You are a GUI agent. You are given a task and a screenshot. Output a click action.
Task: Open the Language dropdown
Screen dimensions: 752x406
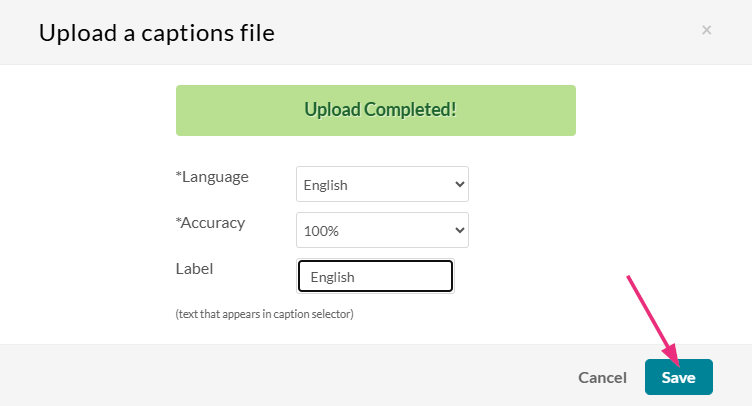tap(382, 184)
